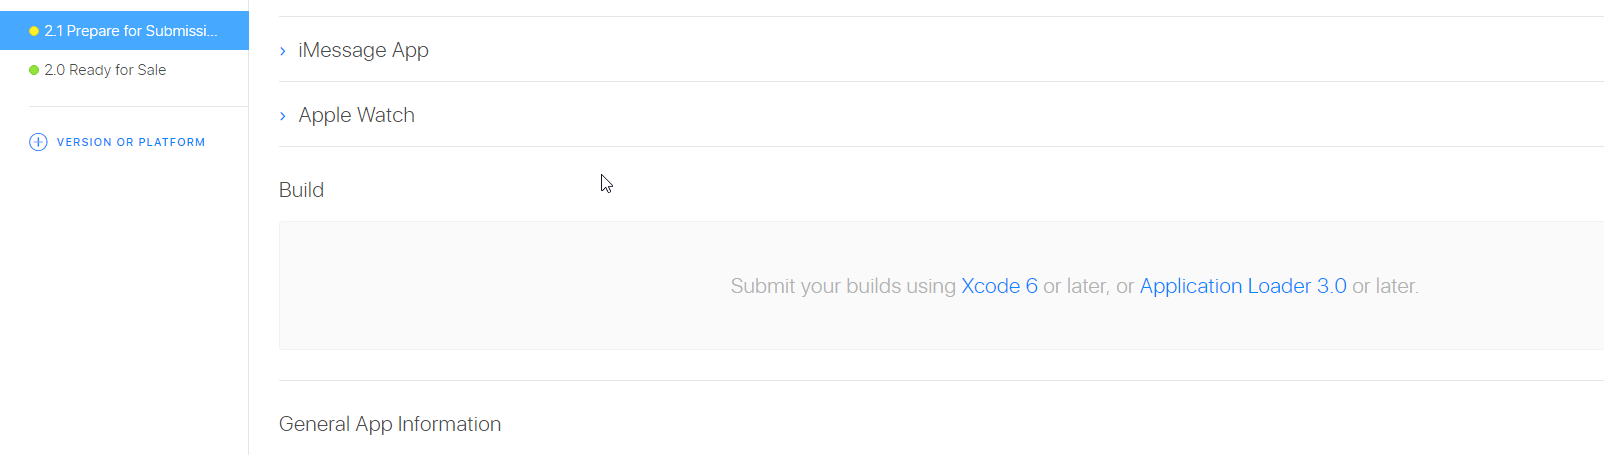Click the separator line above General App Information
The image size is (1604, 455).
click(940, 380)
